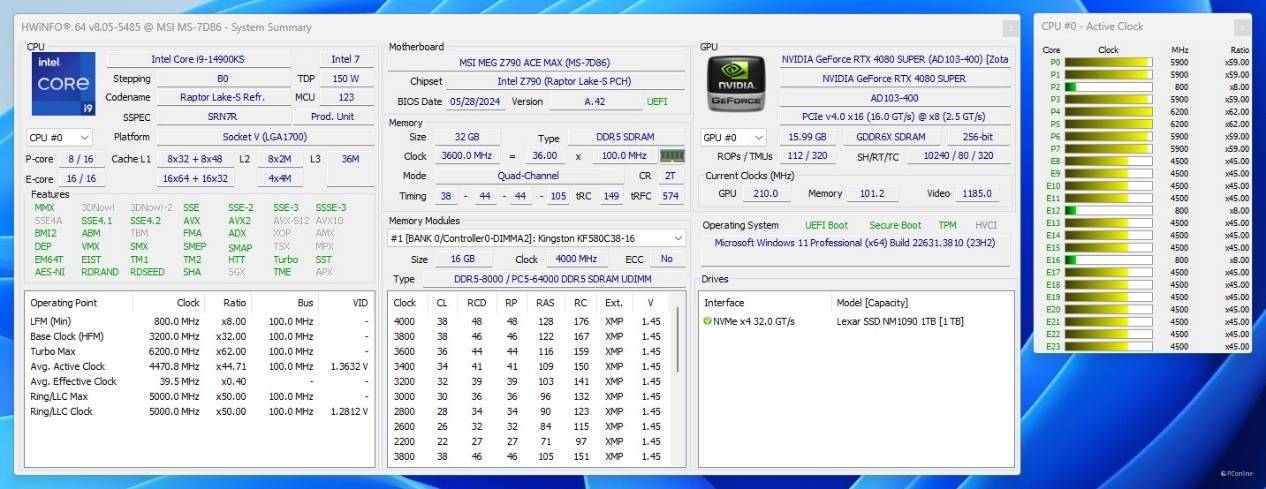Select the Base Clock (HFM) row

199,336
